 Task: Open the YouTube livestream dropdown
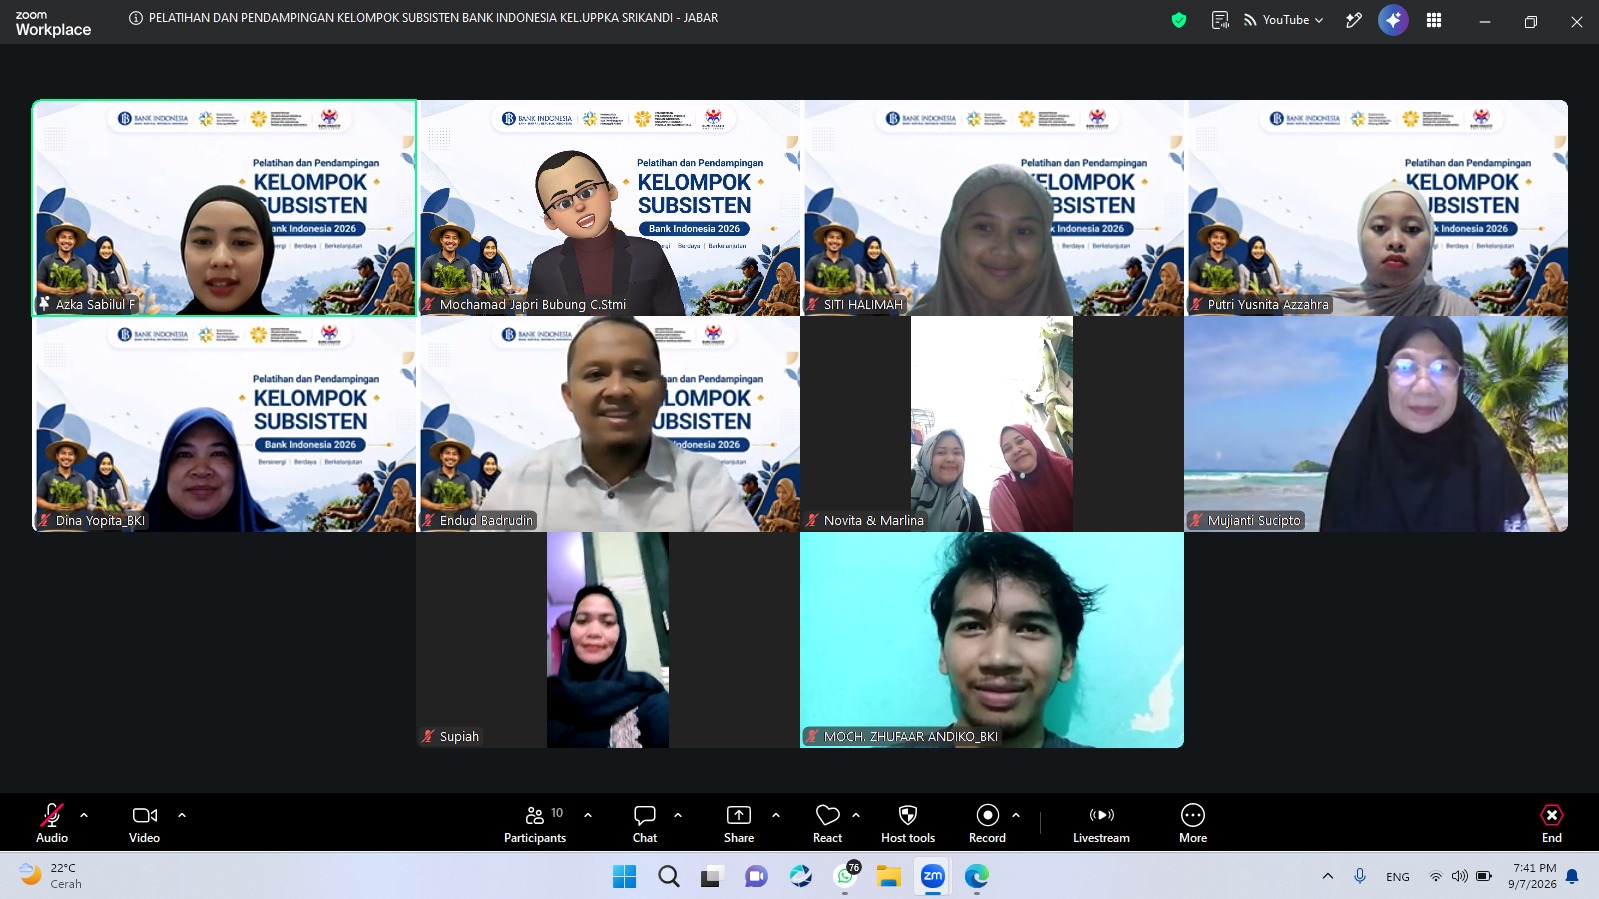1284,20
